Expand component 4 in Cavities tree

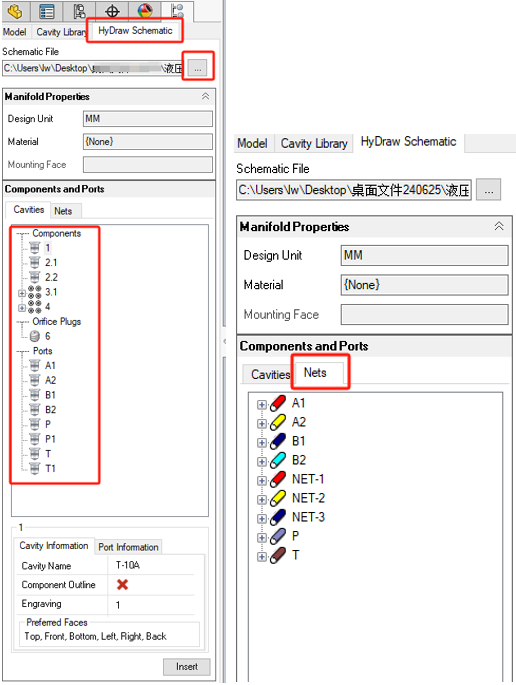coord(22,308)
